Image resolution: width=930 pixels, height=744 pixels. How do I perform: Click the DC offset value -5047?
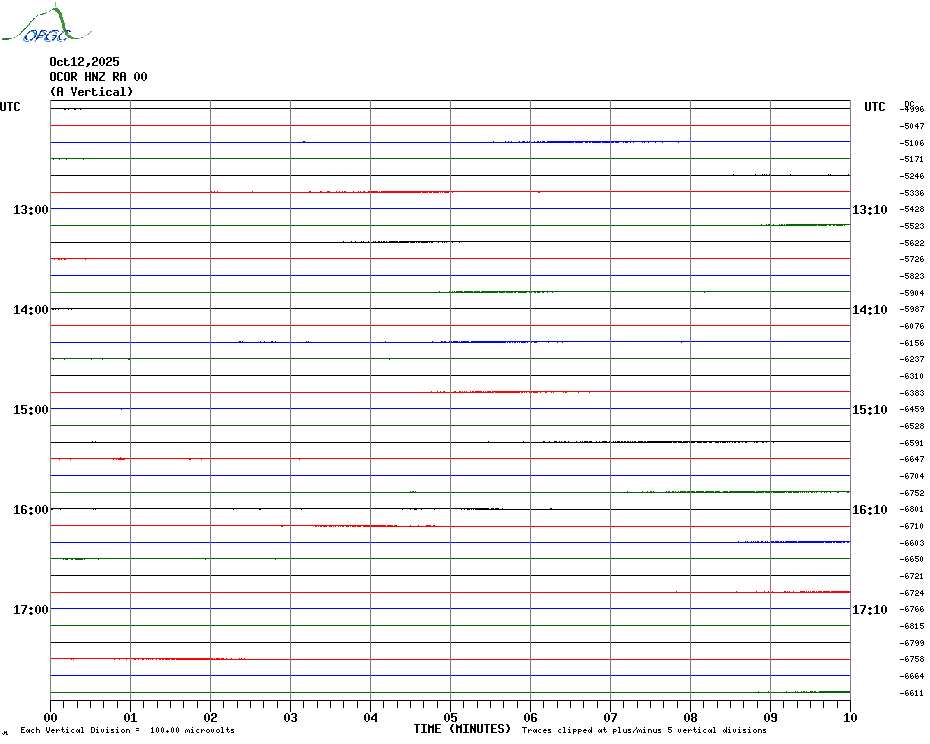click(x=912, y=126)
